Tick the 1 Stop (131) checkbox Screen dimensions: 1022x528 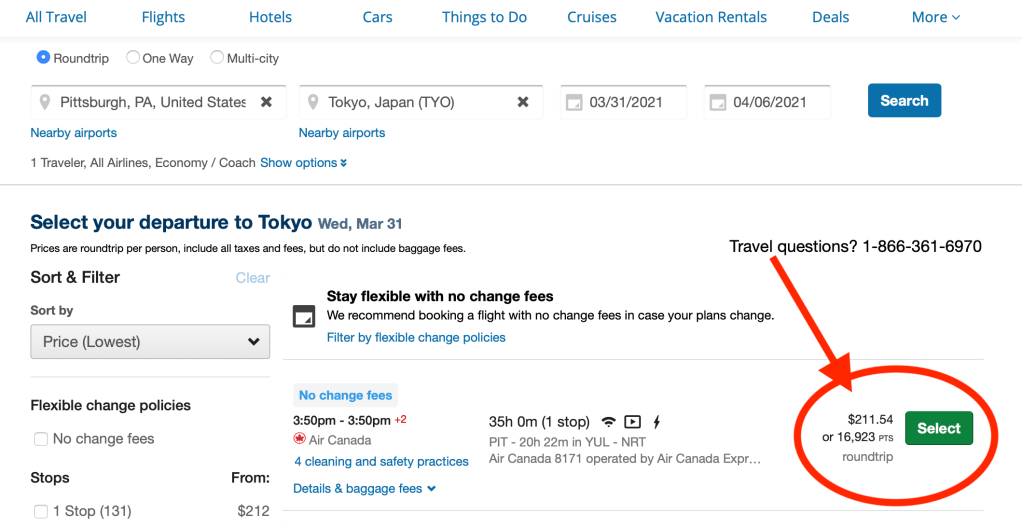pos(41,512)
